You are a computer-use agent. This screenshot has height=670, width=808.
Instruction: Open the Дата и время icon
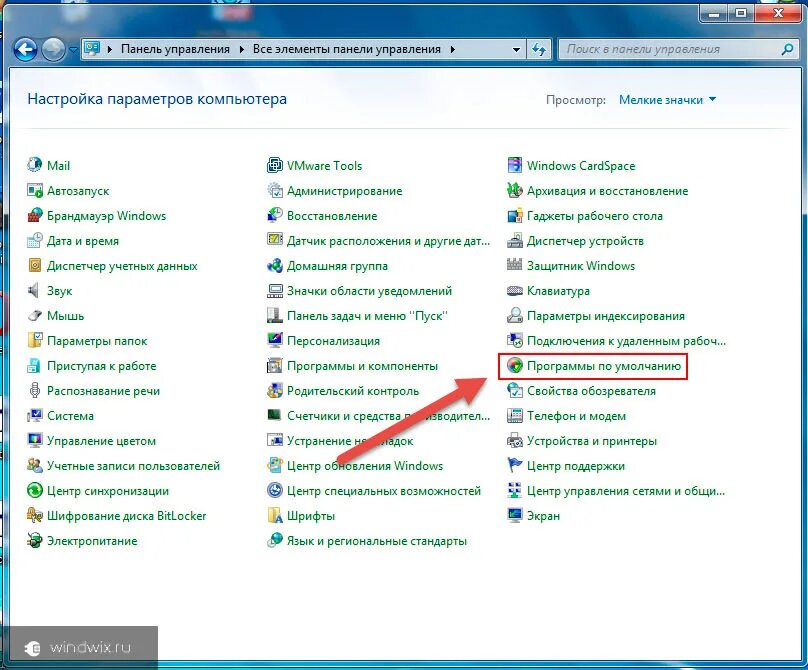35,240
